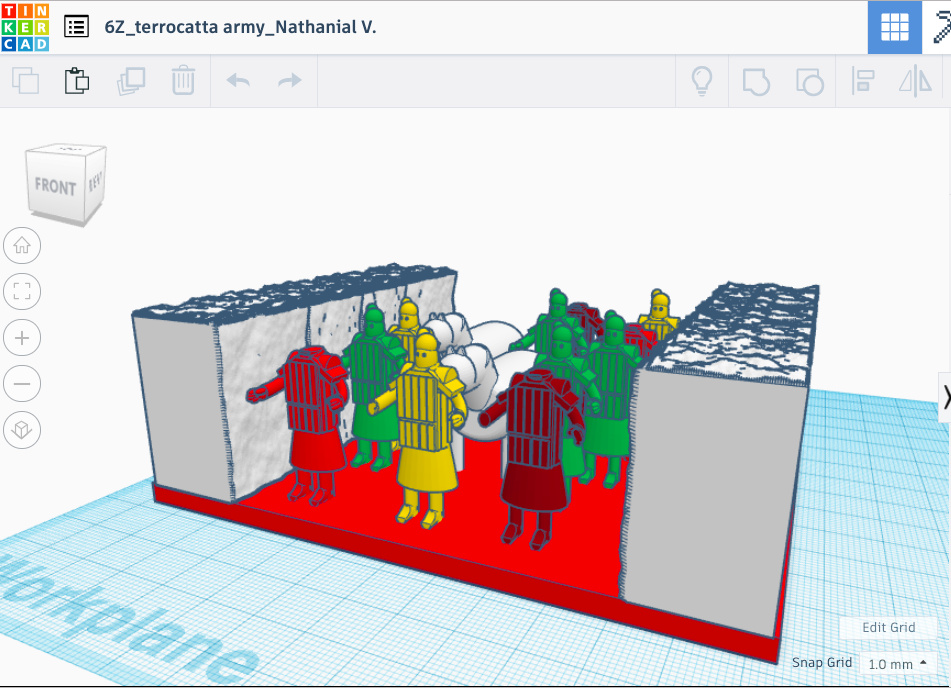Redo the last undone action

290,81
